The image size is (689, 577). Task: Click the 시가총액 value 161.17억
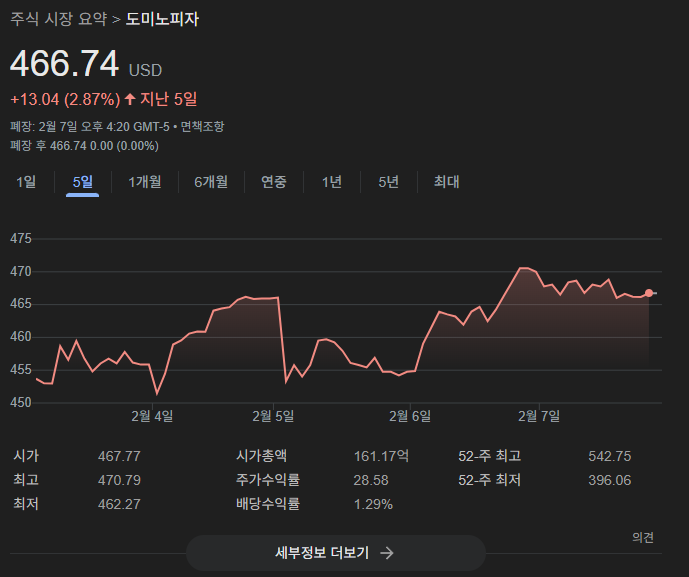pyautogui.click(x=381, y=456)
